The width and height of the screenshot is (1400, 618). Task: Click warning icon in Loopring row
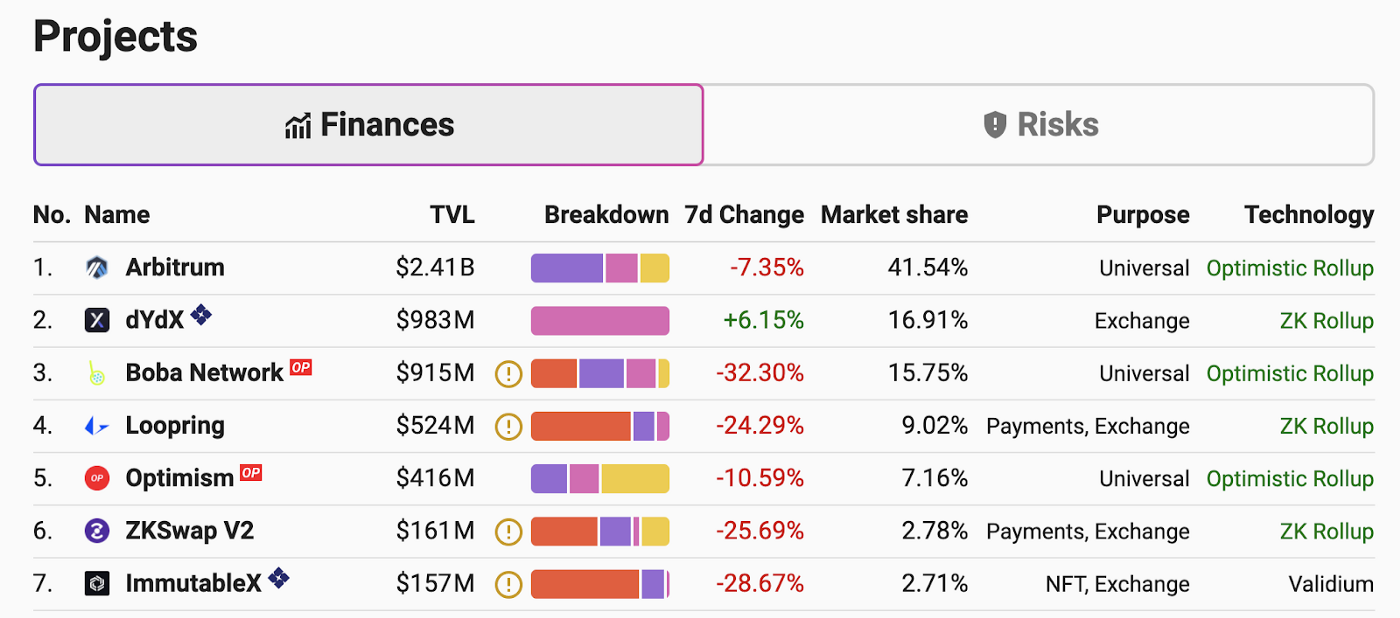click(x=509, y=427)
